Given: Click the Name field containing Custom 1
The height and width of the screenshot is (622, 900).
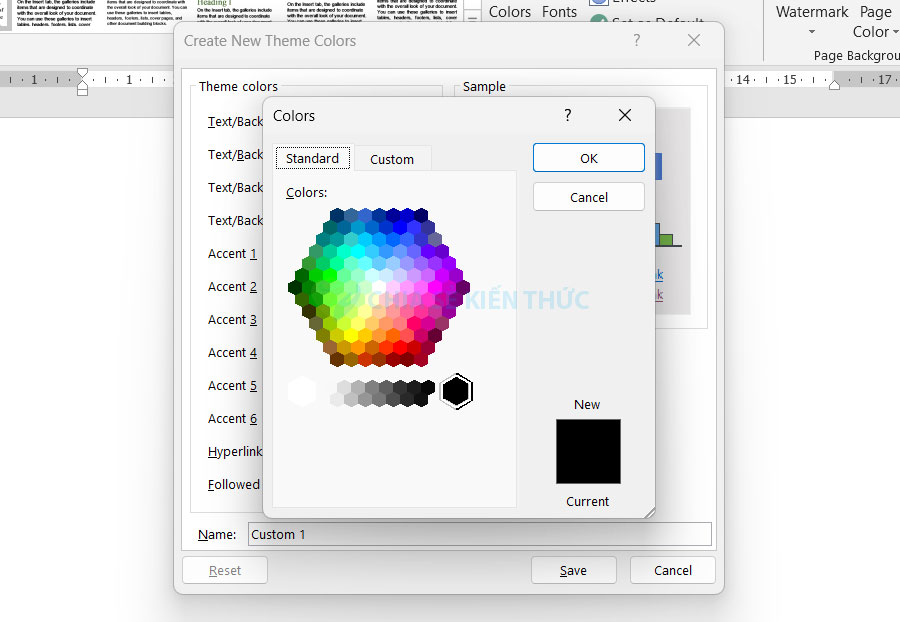Looking at the screenshot, I should click(x=479, y=534).
